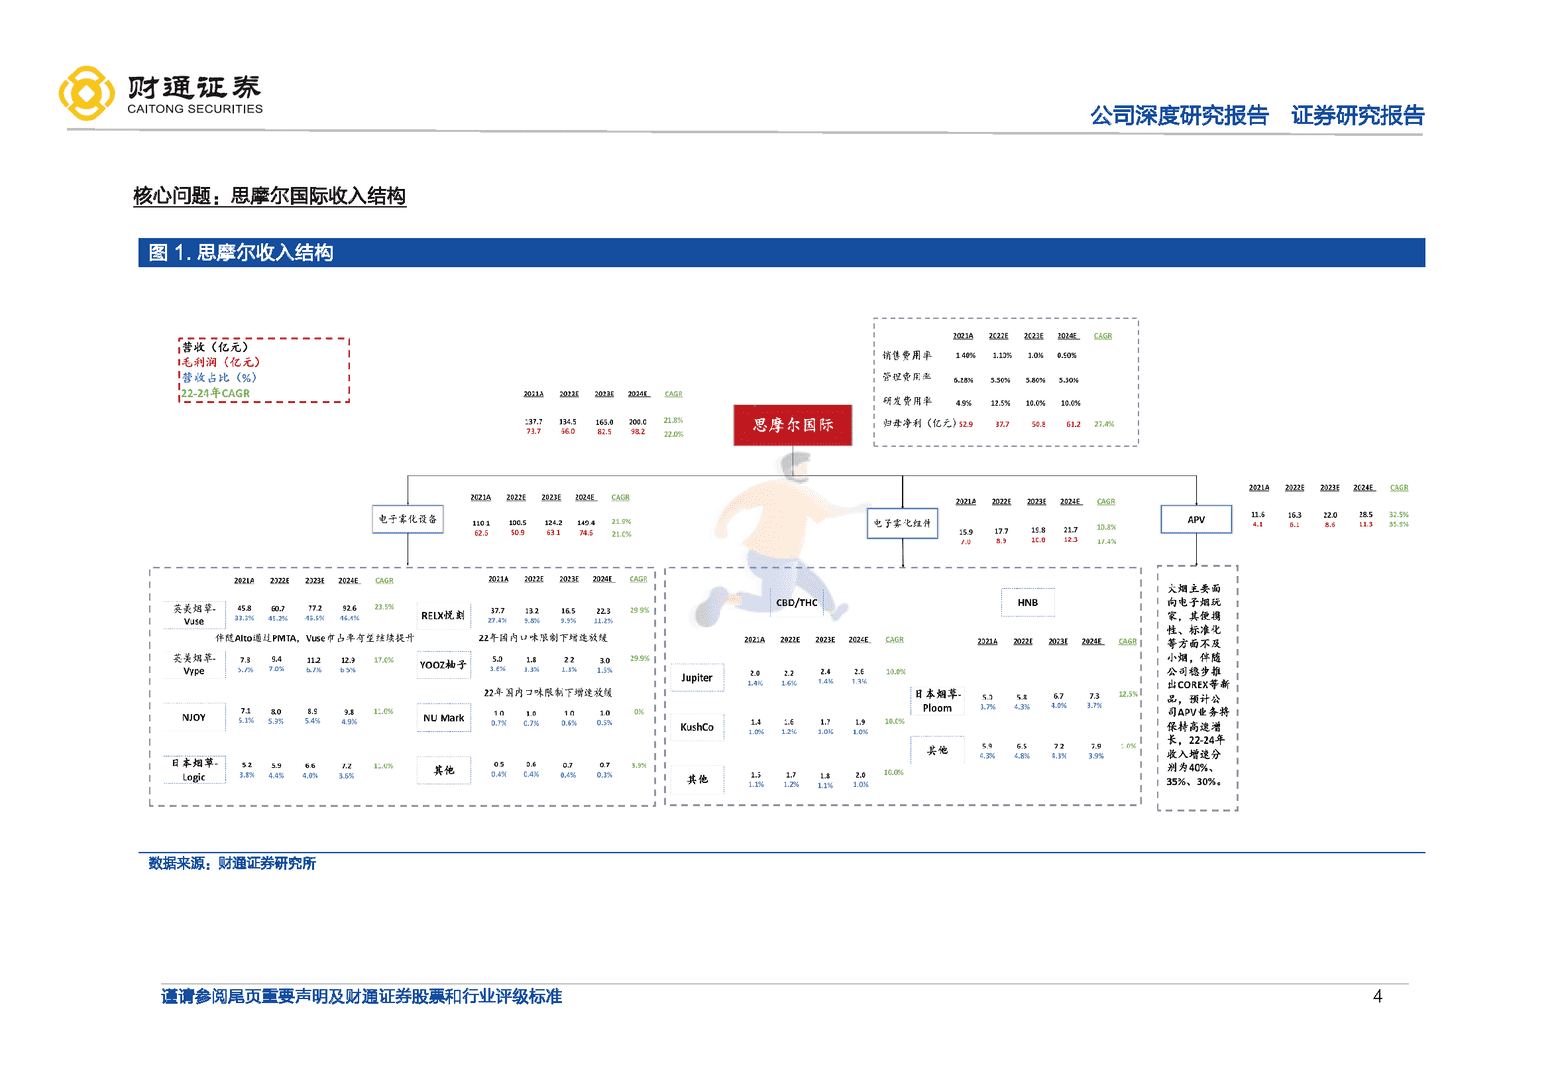
Task: Click the KushCo customer box
Action: coord(697,727)
